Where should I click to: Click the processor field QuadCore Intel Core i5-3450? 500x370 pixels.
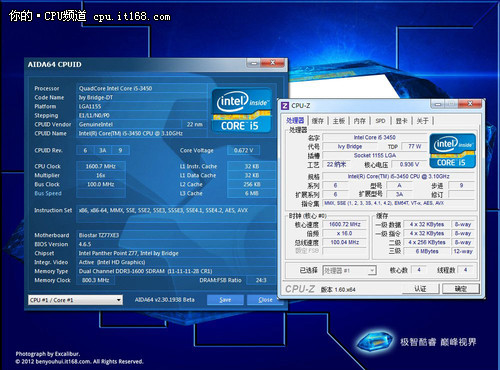[x=142, y=88]
